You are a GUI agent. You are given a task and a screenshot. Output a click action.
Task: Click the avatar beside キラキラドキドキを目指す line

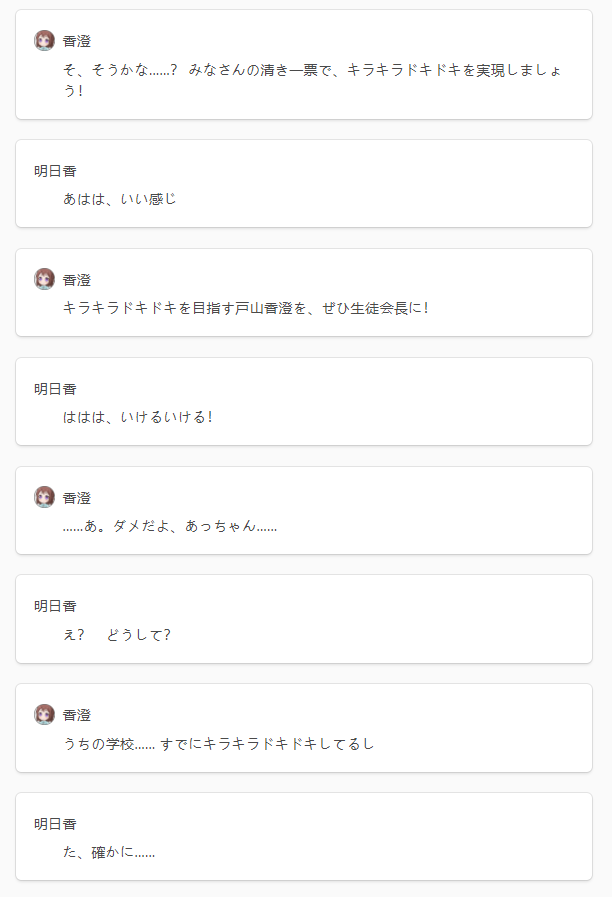click(45, 279)
